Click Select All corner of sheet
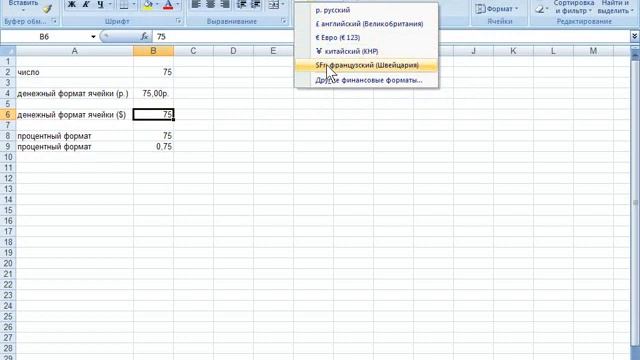This screenshot has height=360, width=640. [8, 51]
